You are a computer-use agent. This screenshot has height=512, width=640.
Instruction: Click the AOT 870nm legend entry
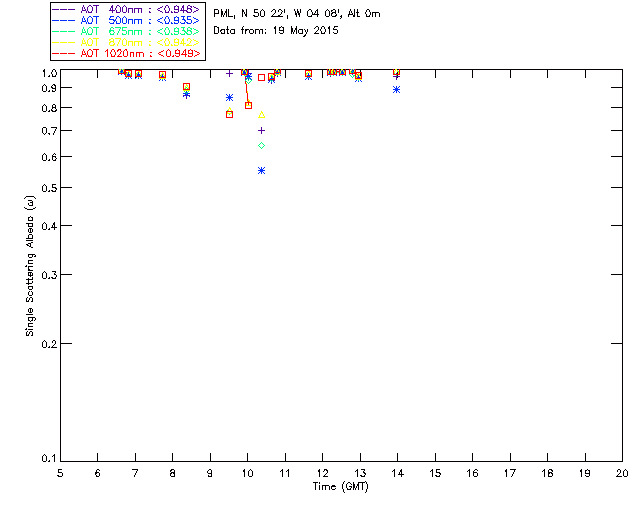(x=126, y=42)
